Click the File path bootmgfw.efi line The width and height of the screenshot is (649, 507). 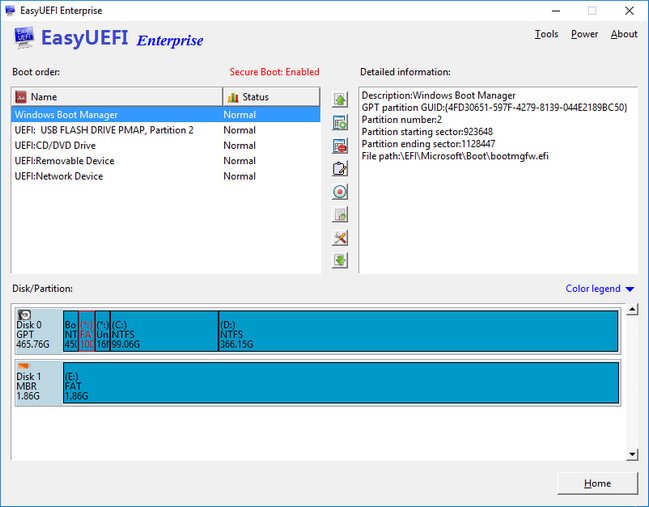[x=455, y=156]
